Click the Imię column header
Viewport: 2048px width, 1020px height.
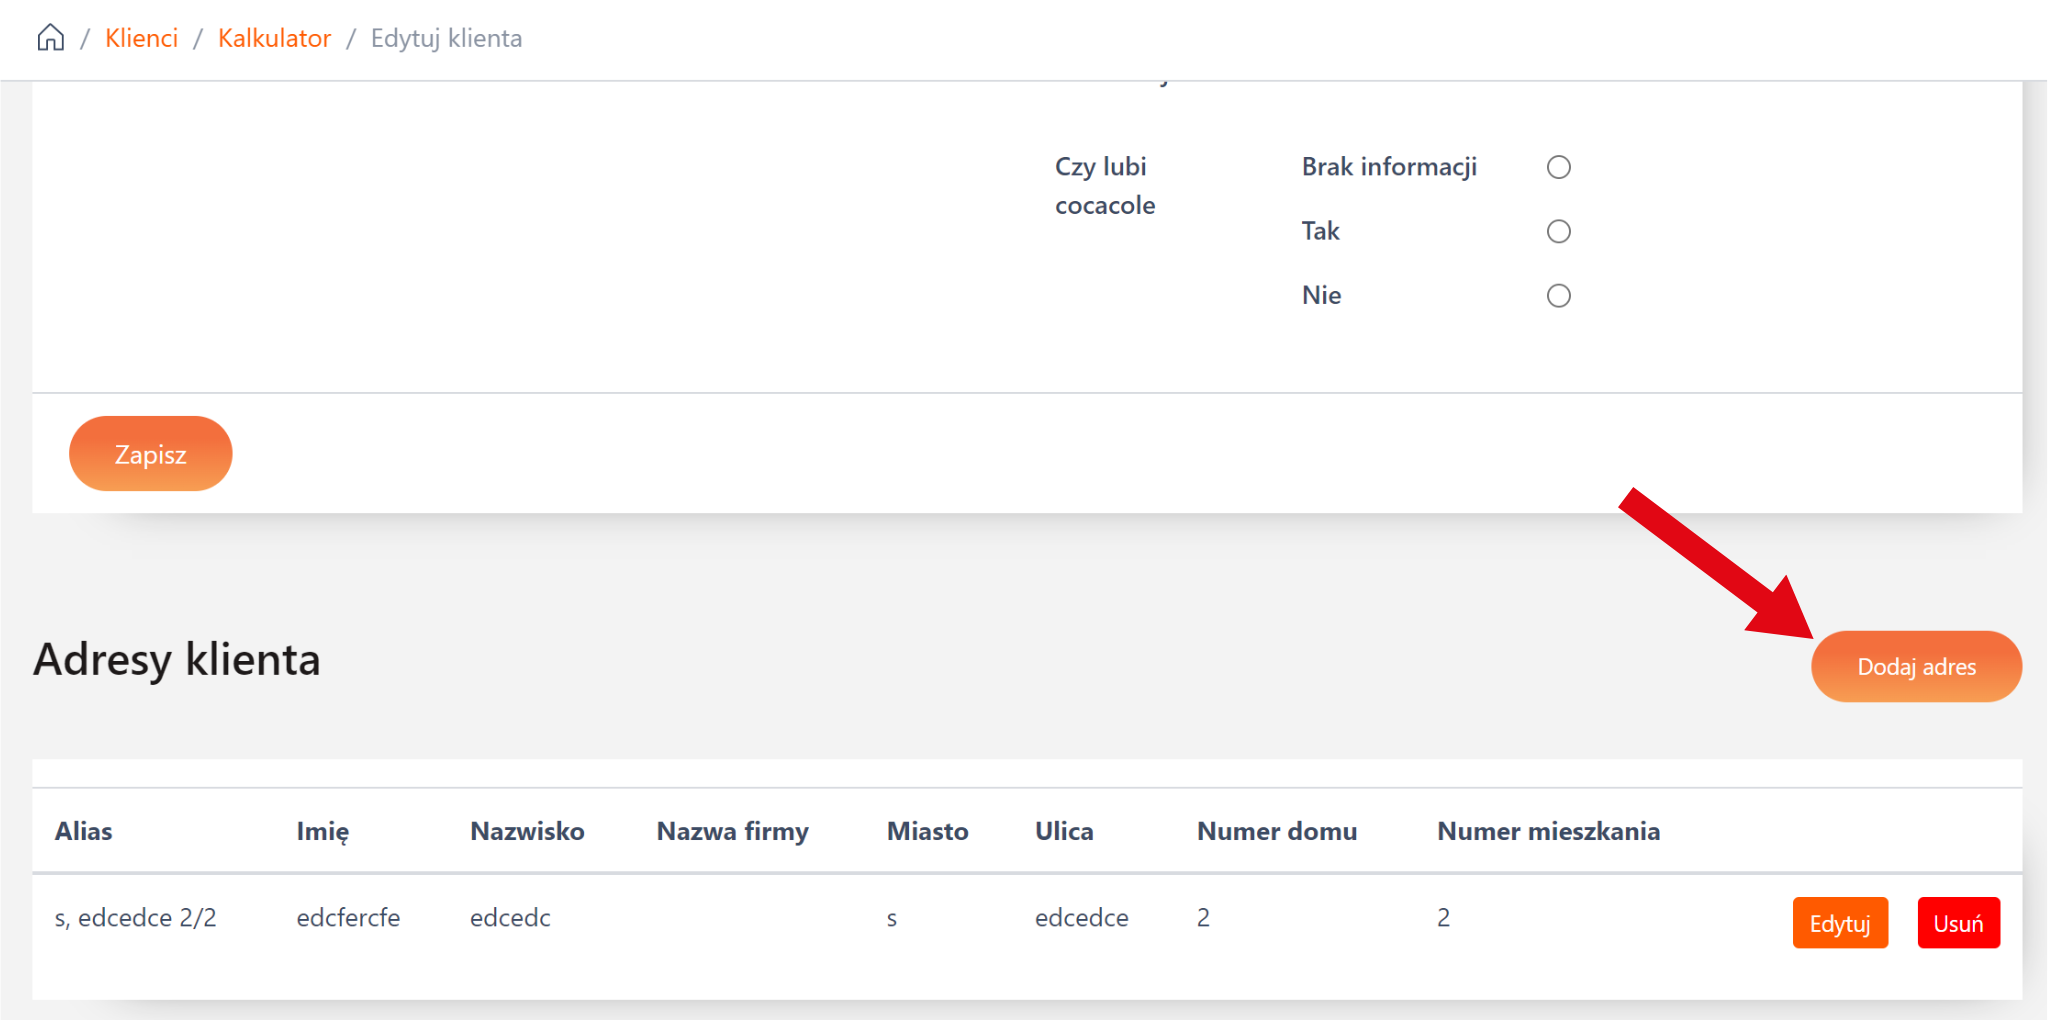coord(322,831)
